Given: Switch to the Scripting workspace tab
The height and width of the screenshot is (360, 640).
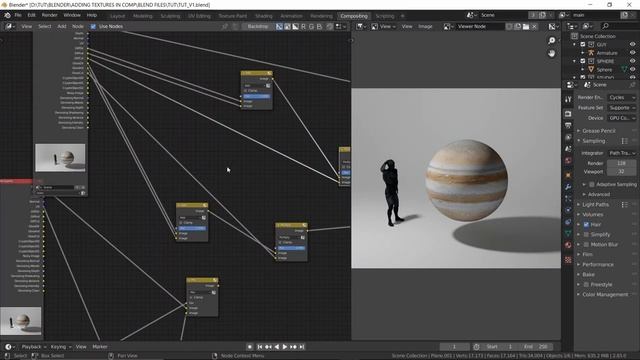Looking at the screenshot, I should [385, 16].
